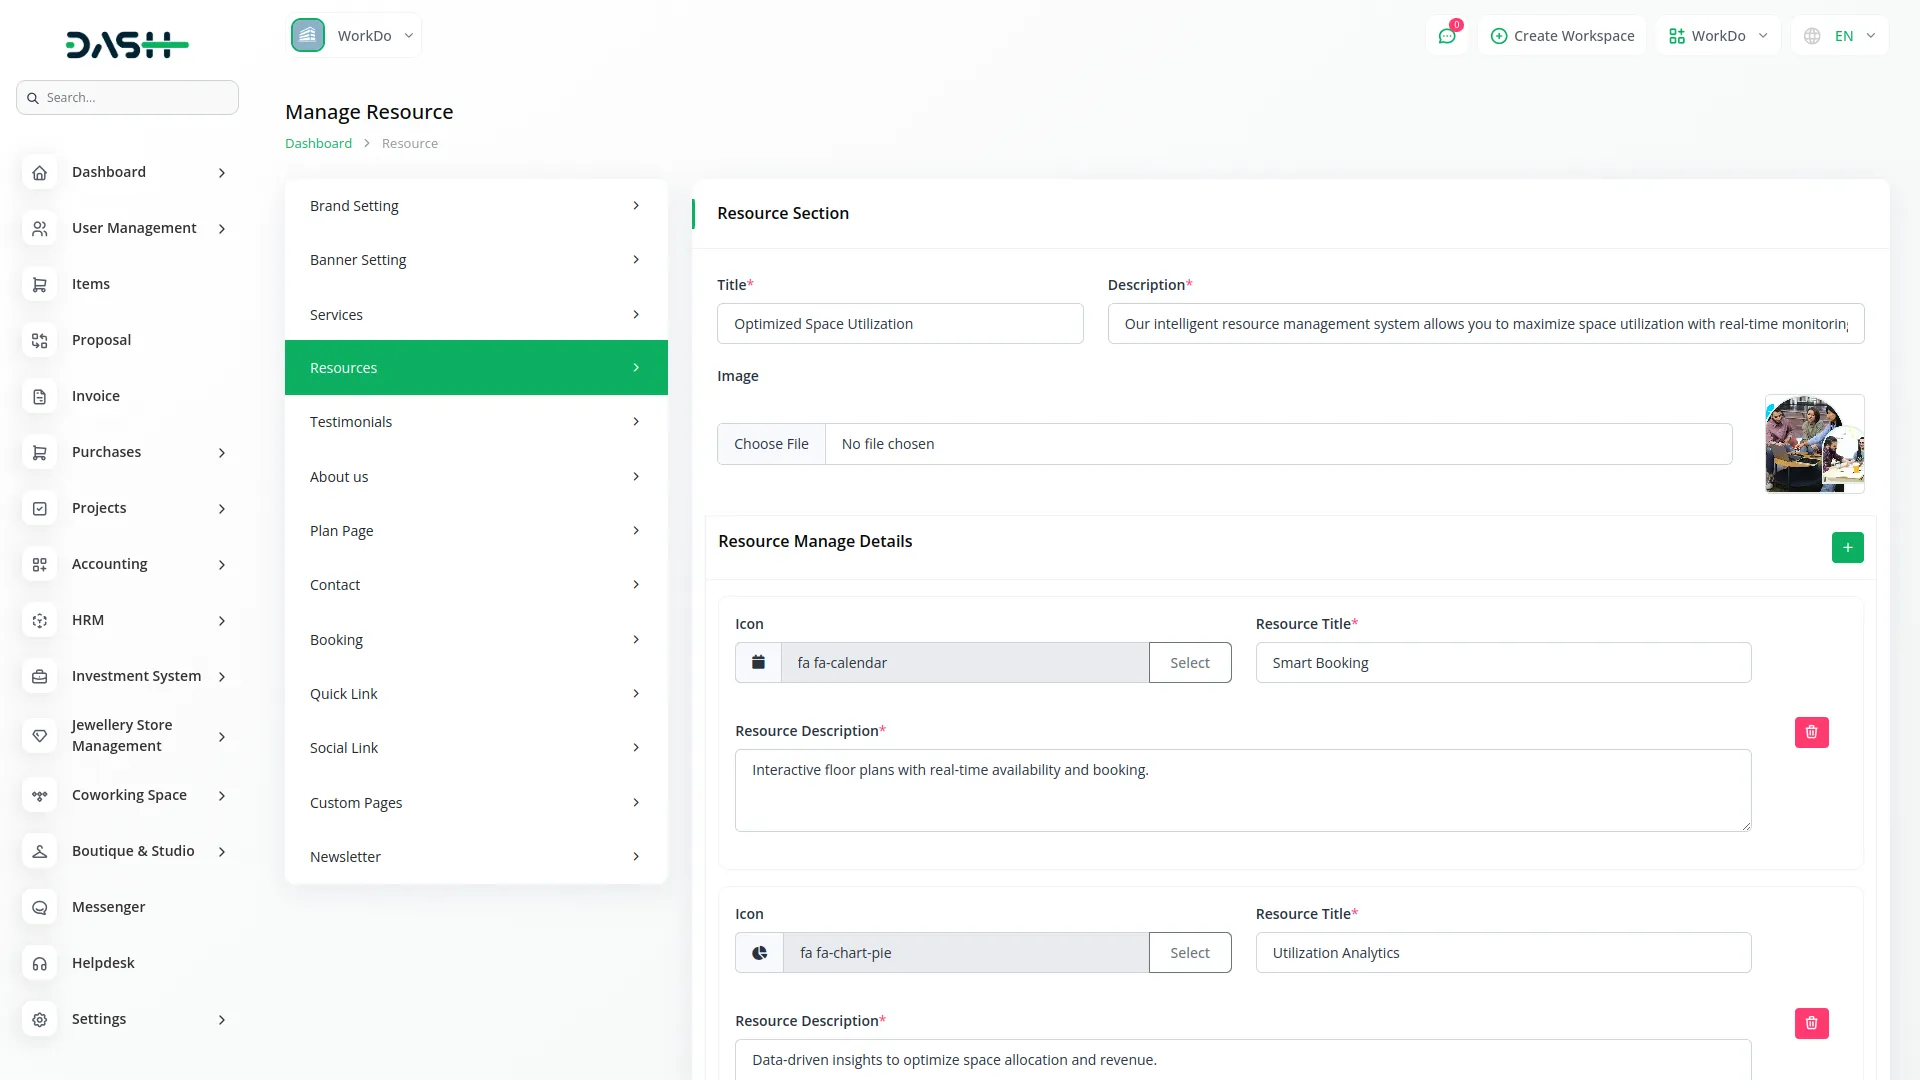Navigate to Dashboard via breadcrumb link
Image resolution: width=1920 pixels, height=1080 pixels.
318,143
